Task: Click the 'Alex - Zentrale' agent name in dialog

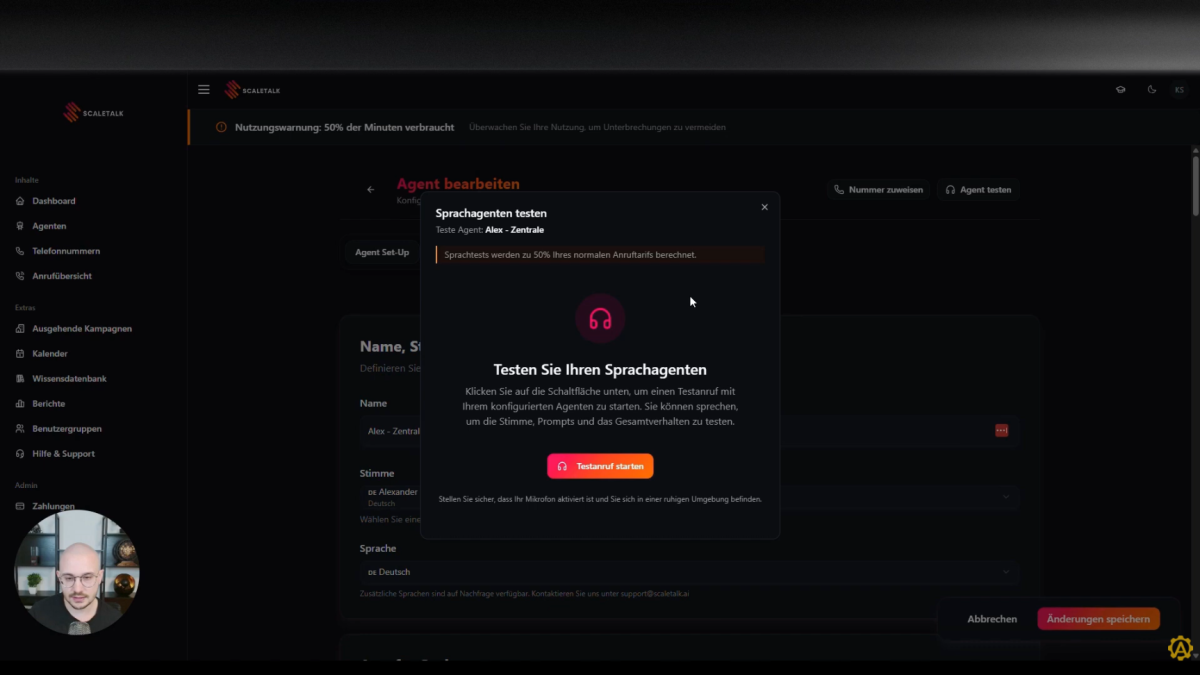Action: (x=514, y=230)
